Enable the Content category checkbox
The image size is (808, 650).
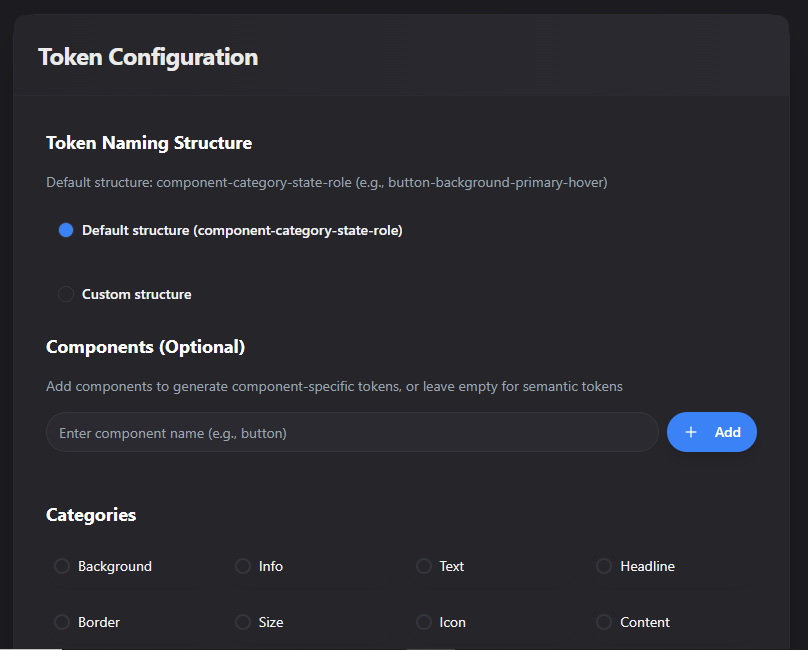(604, 622)
